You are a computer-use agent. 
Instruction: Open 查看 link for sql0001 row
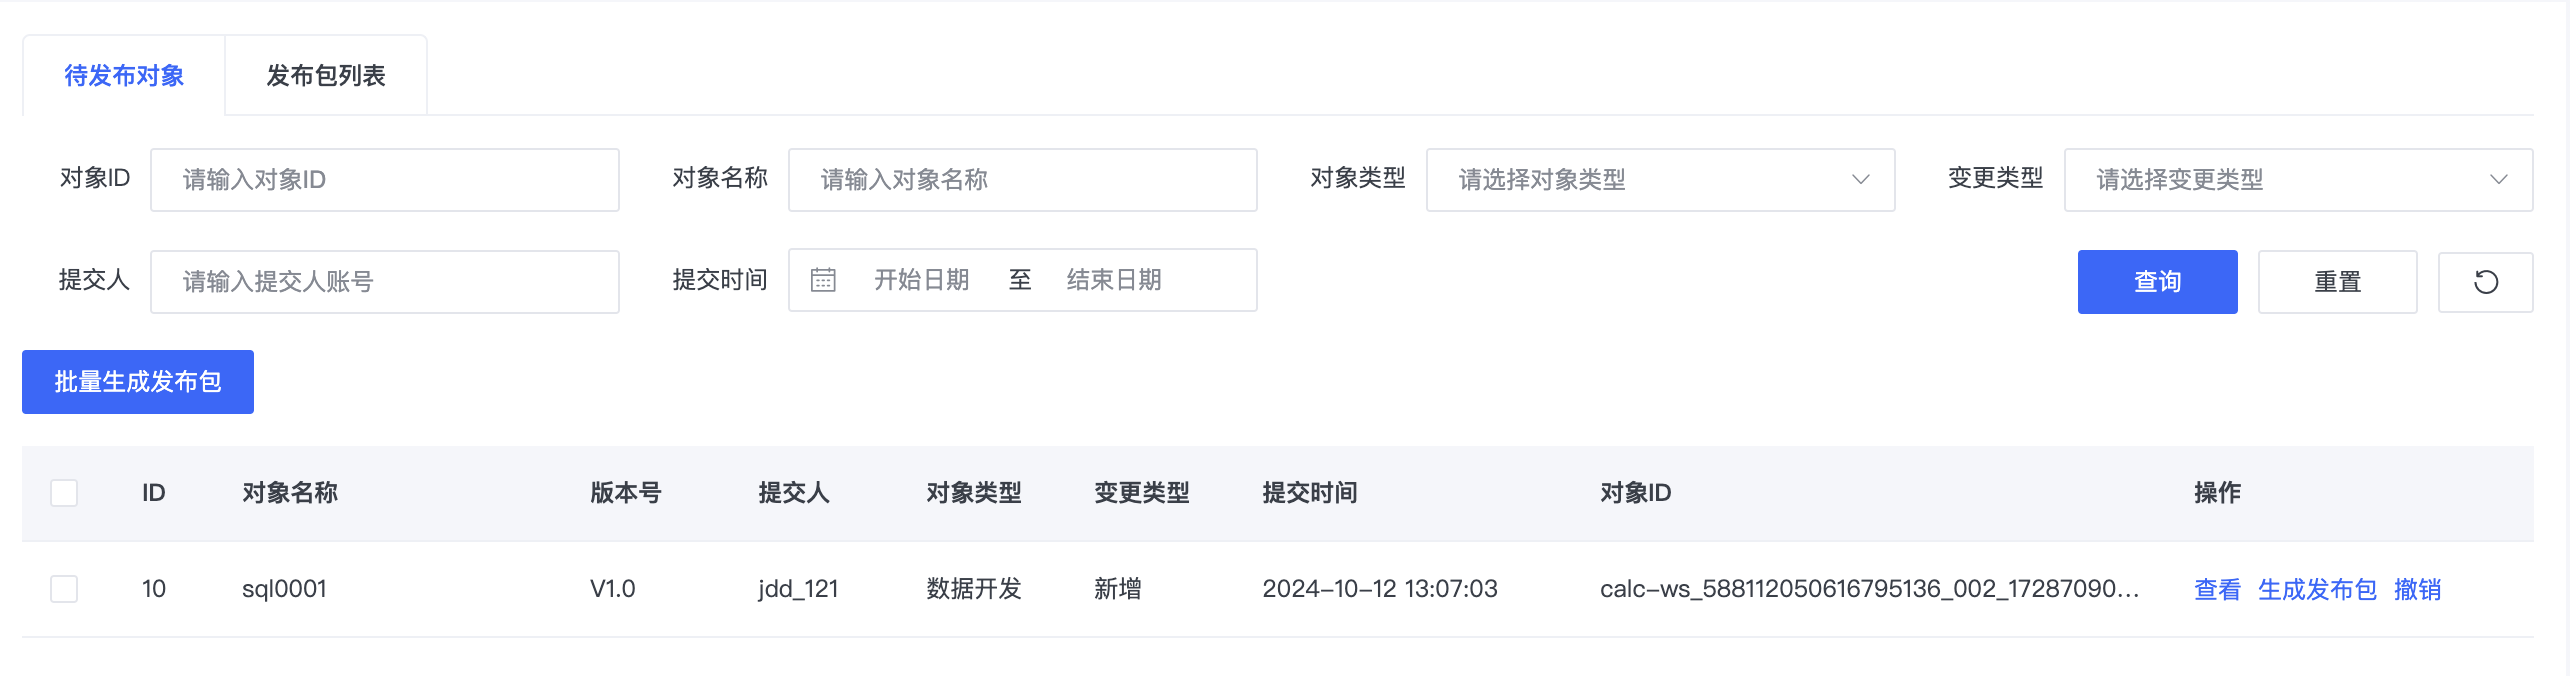tap(2217, 590)
